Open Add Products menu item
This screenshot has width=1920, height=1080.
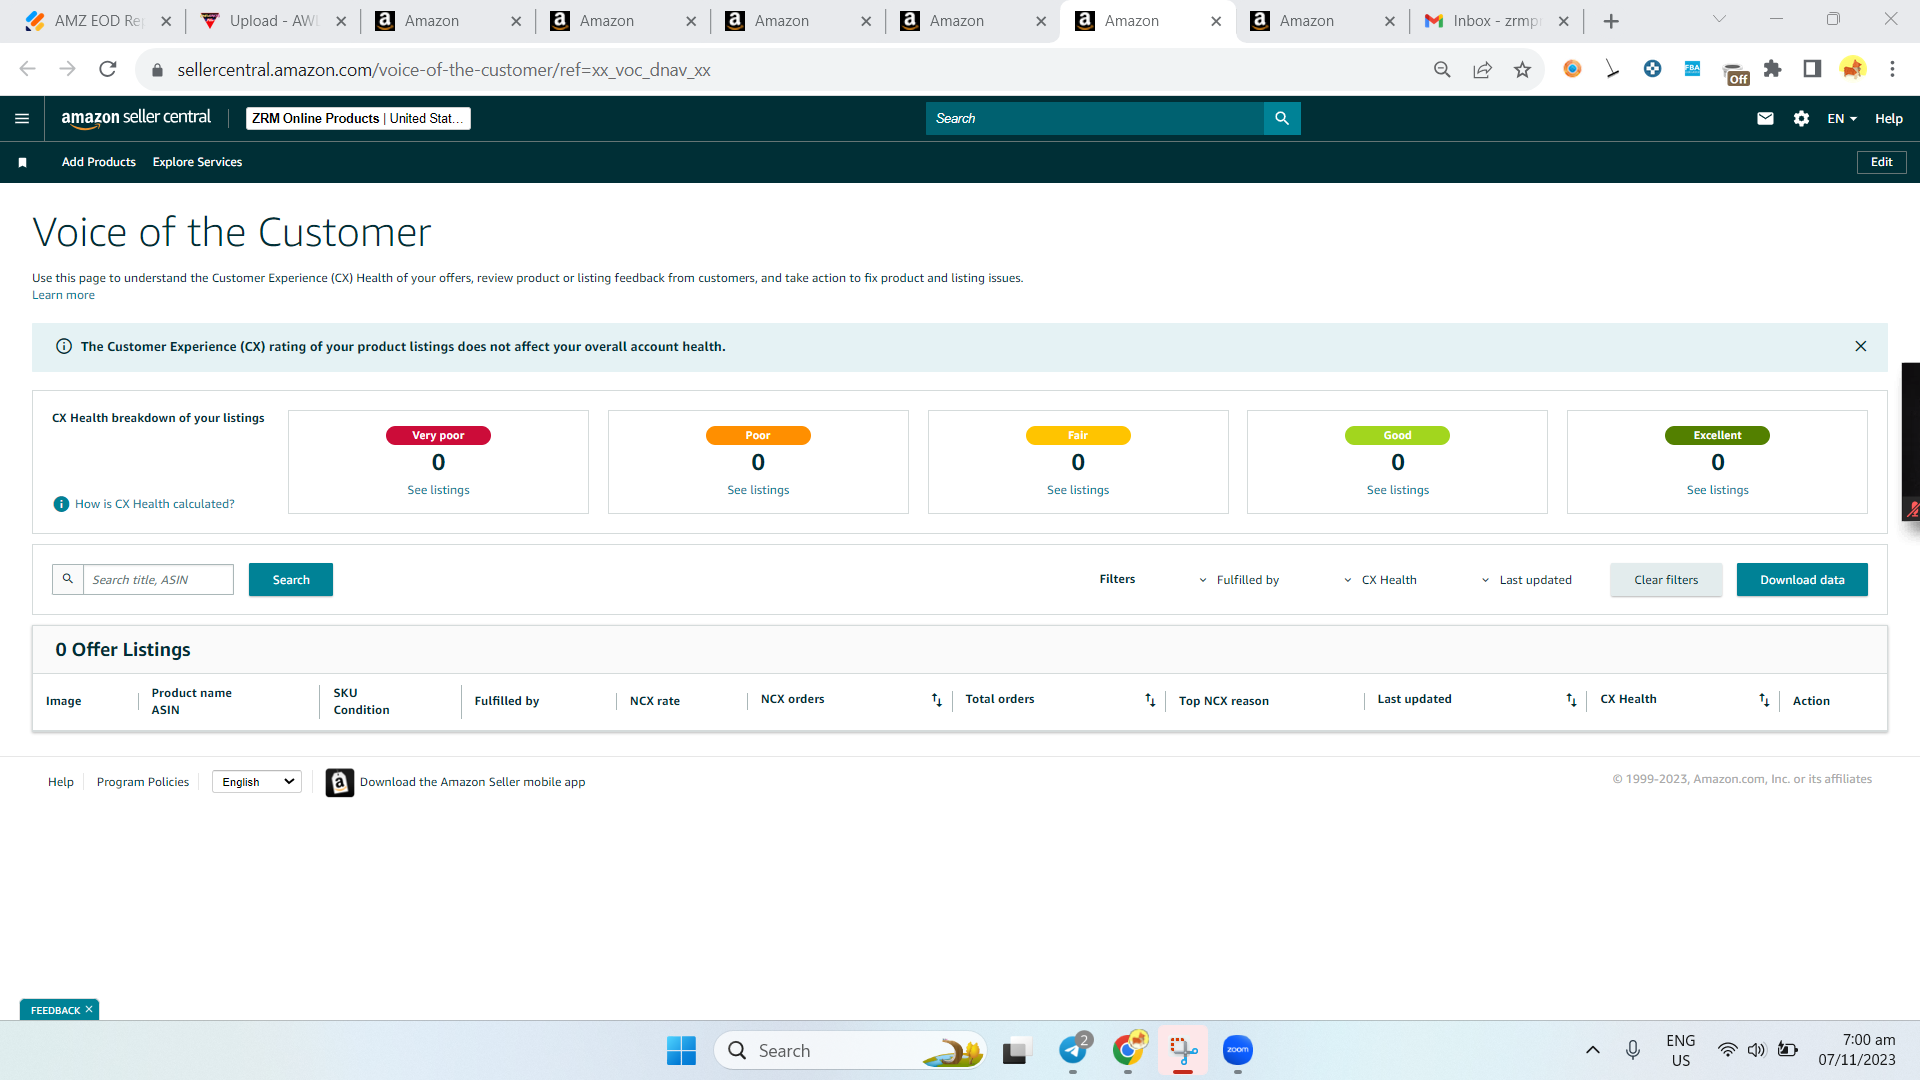(x=98, y=162)
